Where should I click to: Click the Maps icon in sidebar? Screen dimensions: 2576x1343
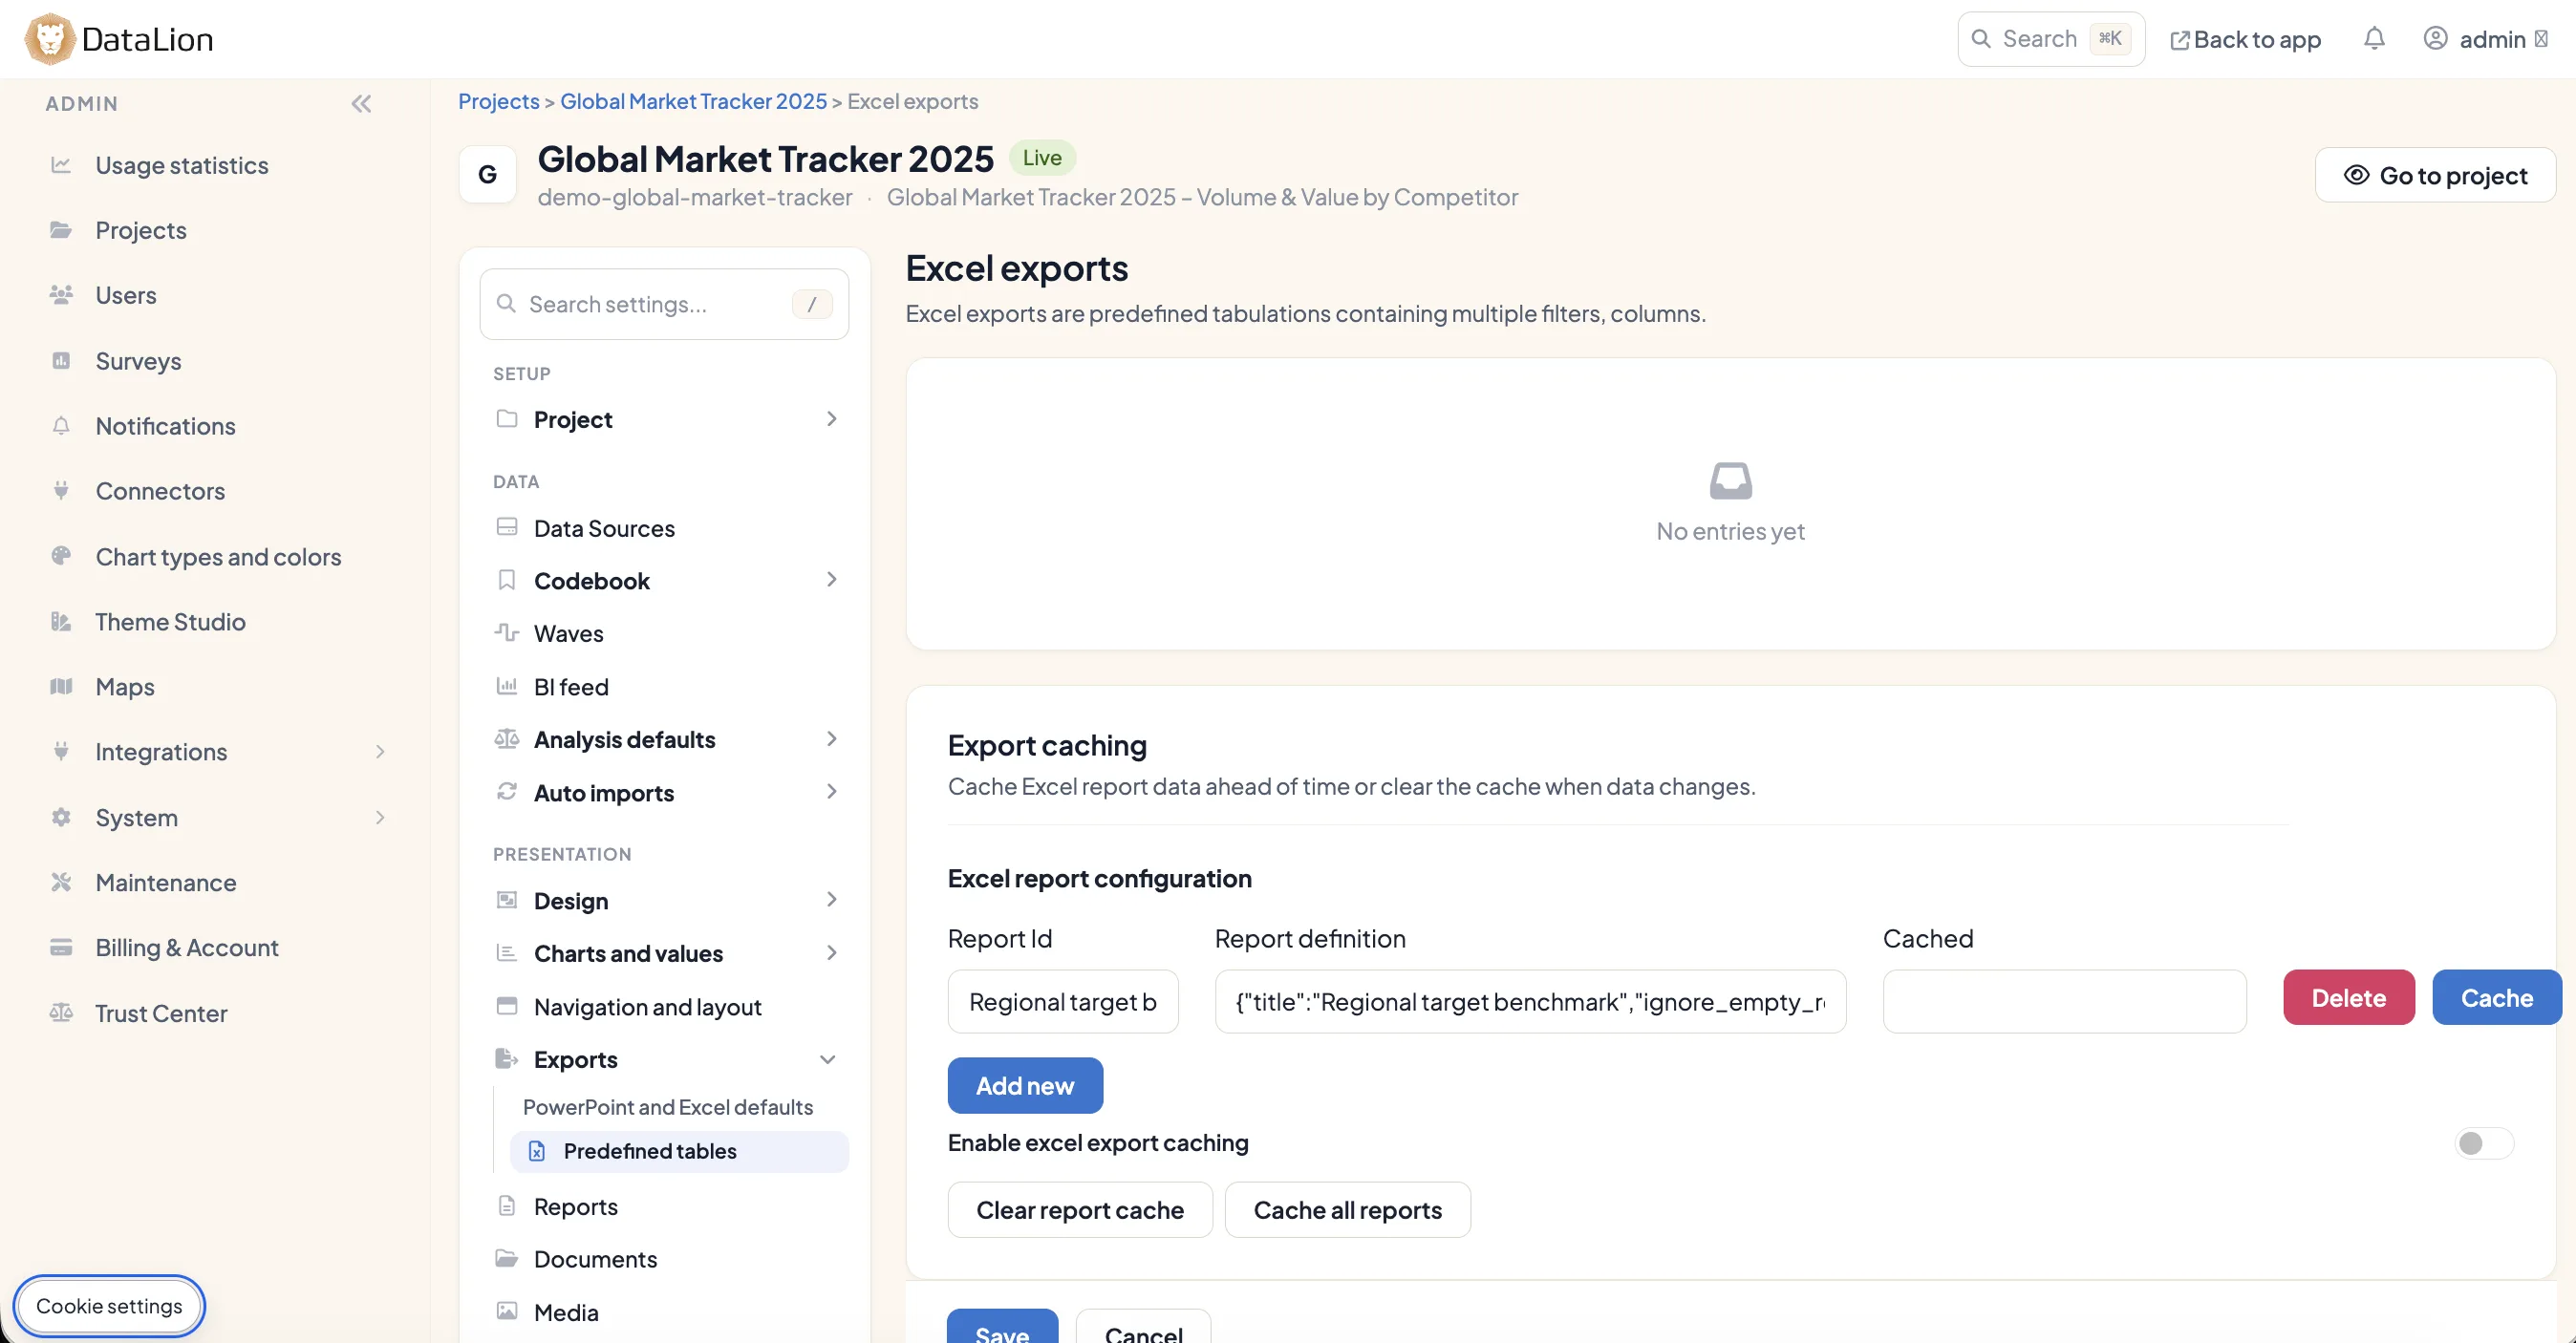61,686
